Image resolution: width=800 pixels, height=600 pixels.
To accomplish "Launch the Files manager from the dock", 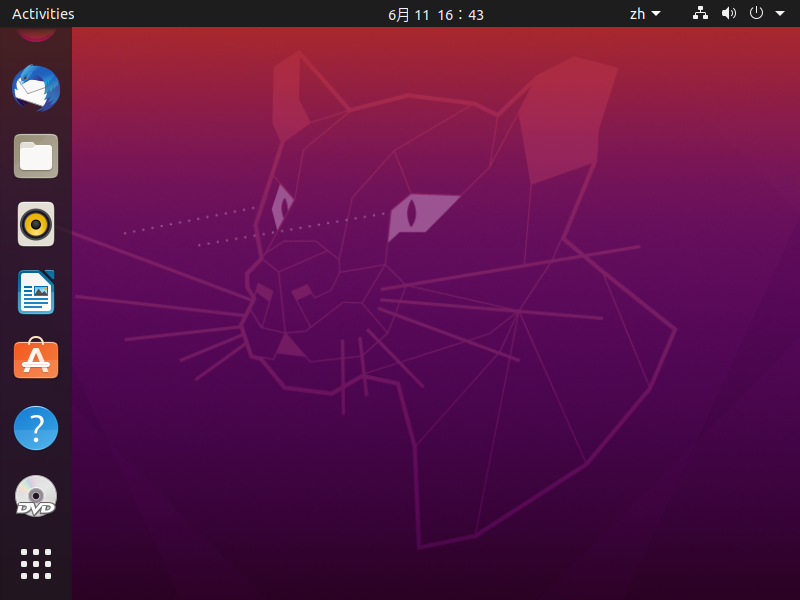I will (36, 156).
